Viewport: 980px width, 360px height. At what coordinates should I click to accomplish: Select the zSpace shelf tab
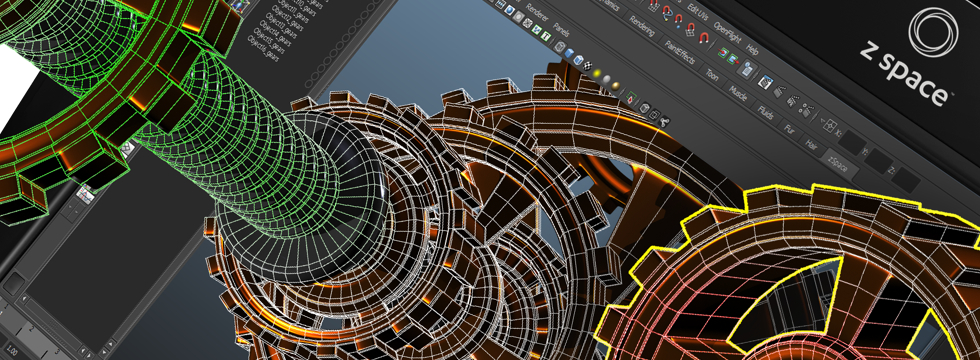pos(838,165)
